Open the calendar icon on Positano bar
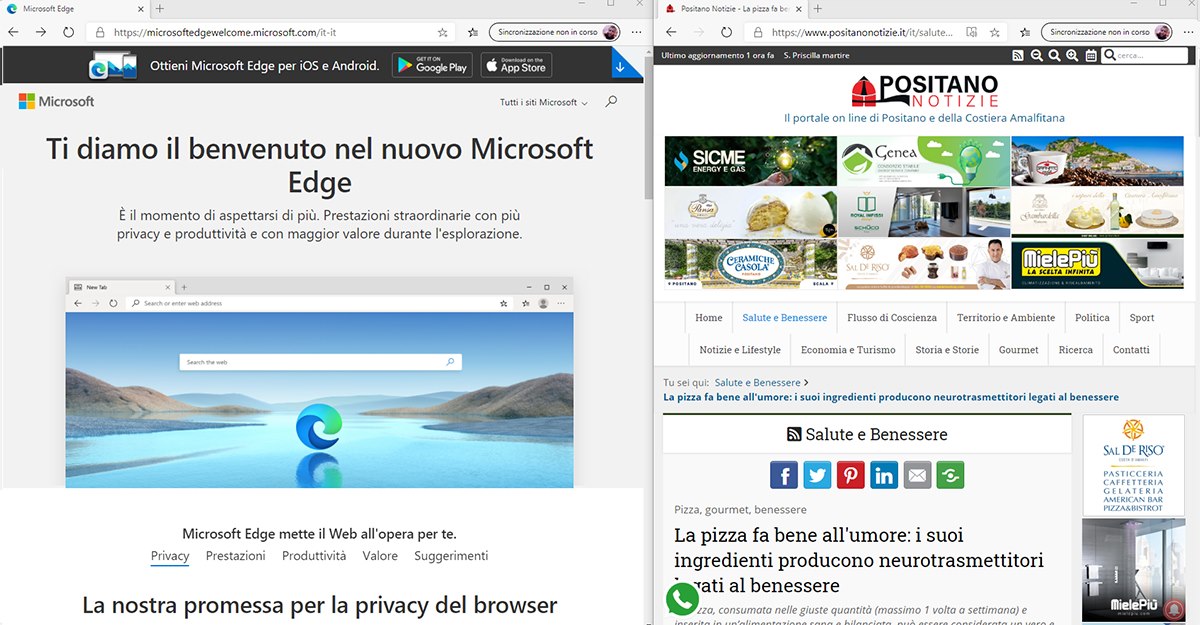1200x625 pixels. (1091, 56)
